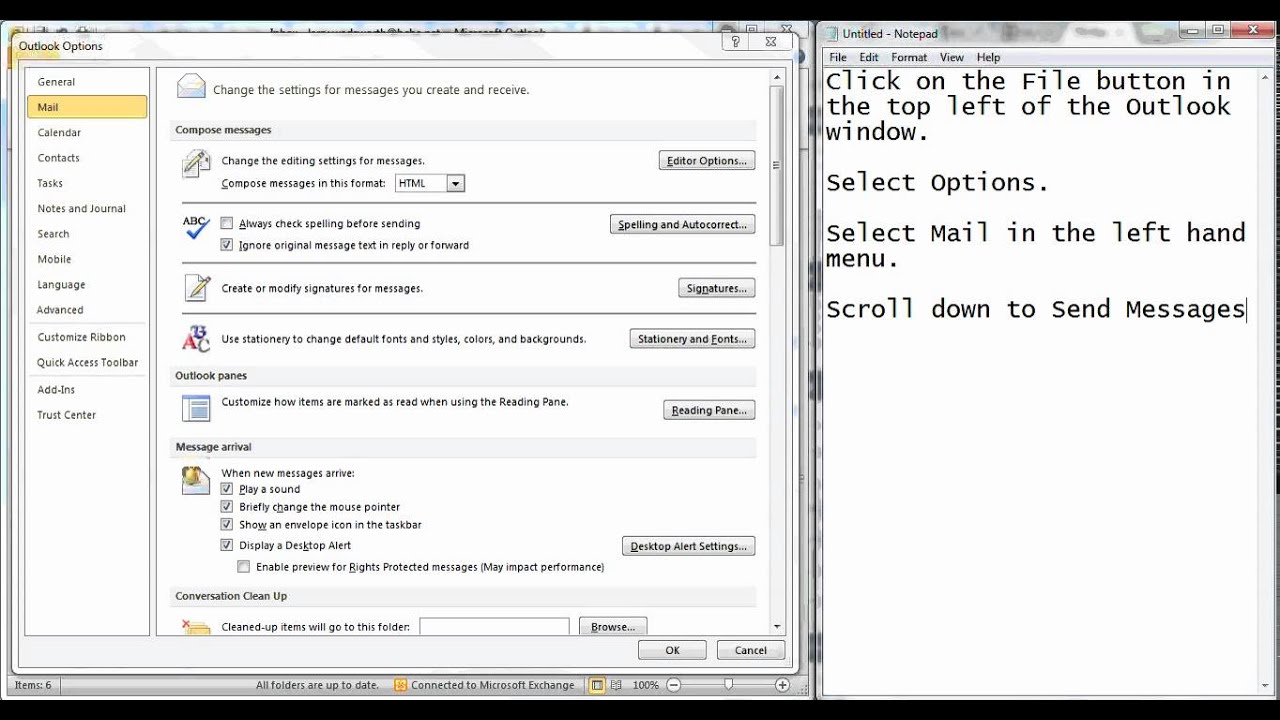Click the editing settings pencil icon

[196, 163]
